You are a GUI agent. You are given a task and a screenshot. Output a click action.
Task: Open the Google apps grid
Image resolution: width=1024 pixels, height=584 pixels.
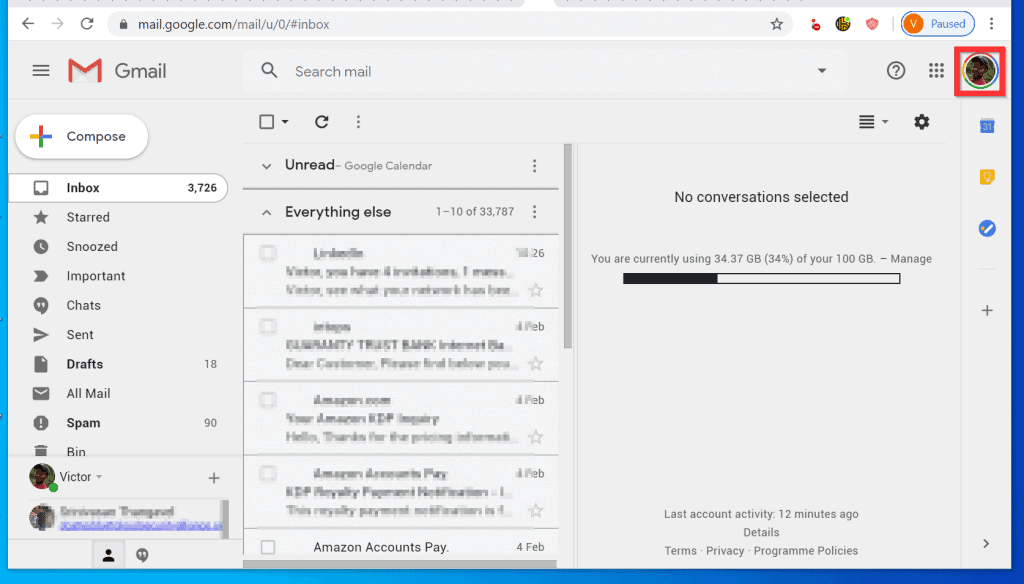pyautogui.click(x=936, y=71)
